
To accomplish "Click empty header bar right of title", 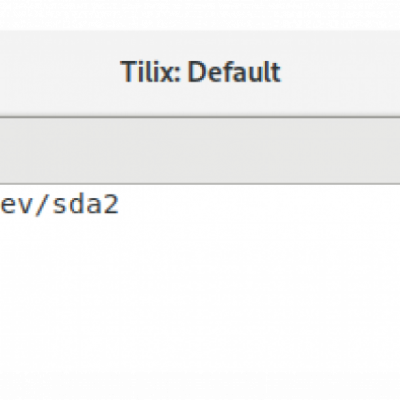I will coord(340,73).
